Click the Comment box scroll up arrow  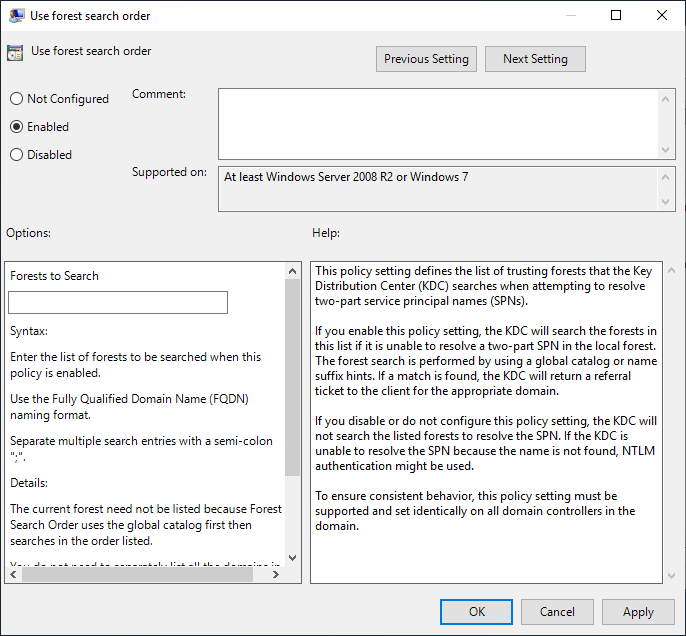tap(667, 98)
